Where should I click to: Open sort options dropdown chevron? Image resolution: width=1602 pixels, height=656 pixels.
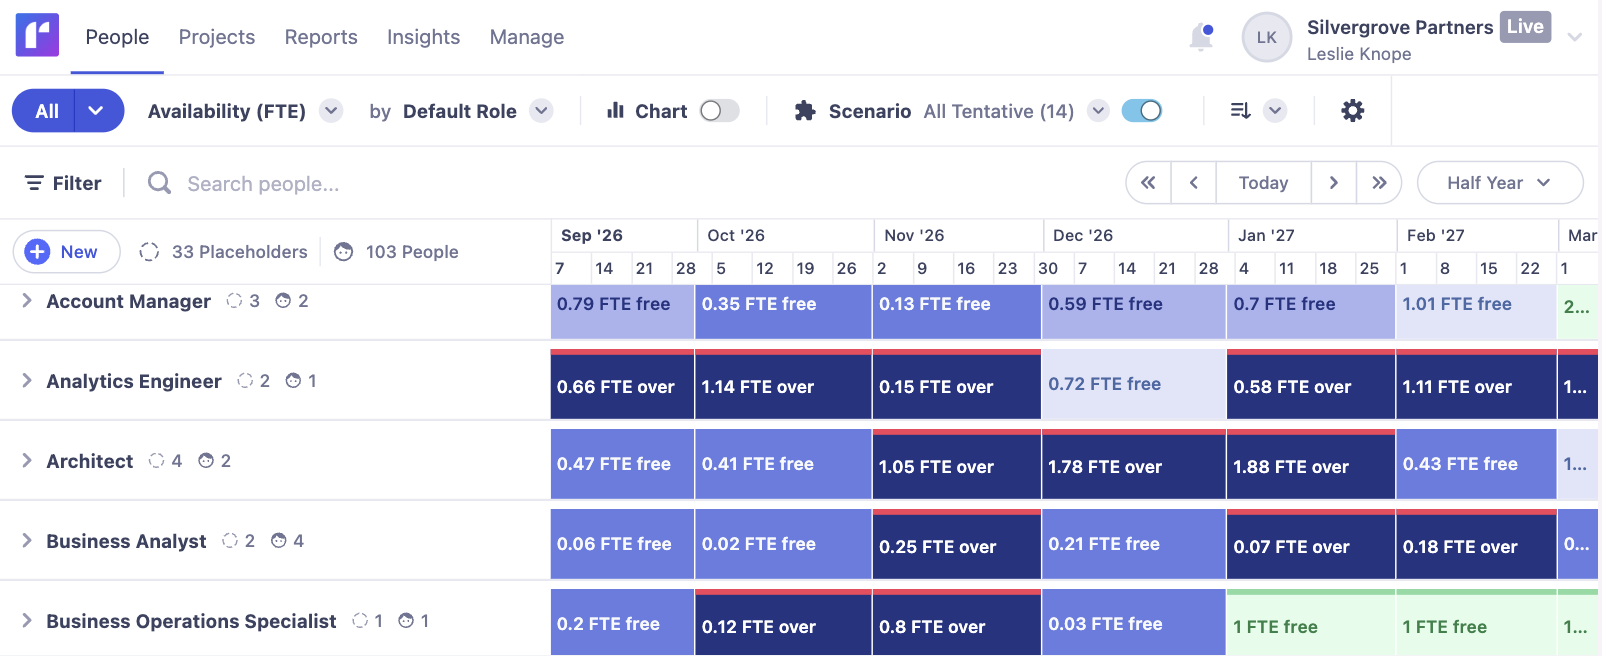[x=1275, y=111]
